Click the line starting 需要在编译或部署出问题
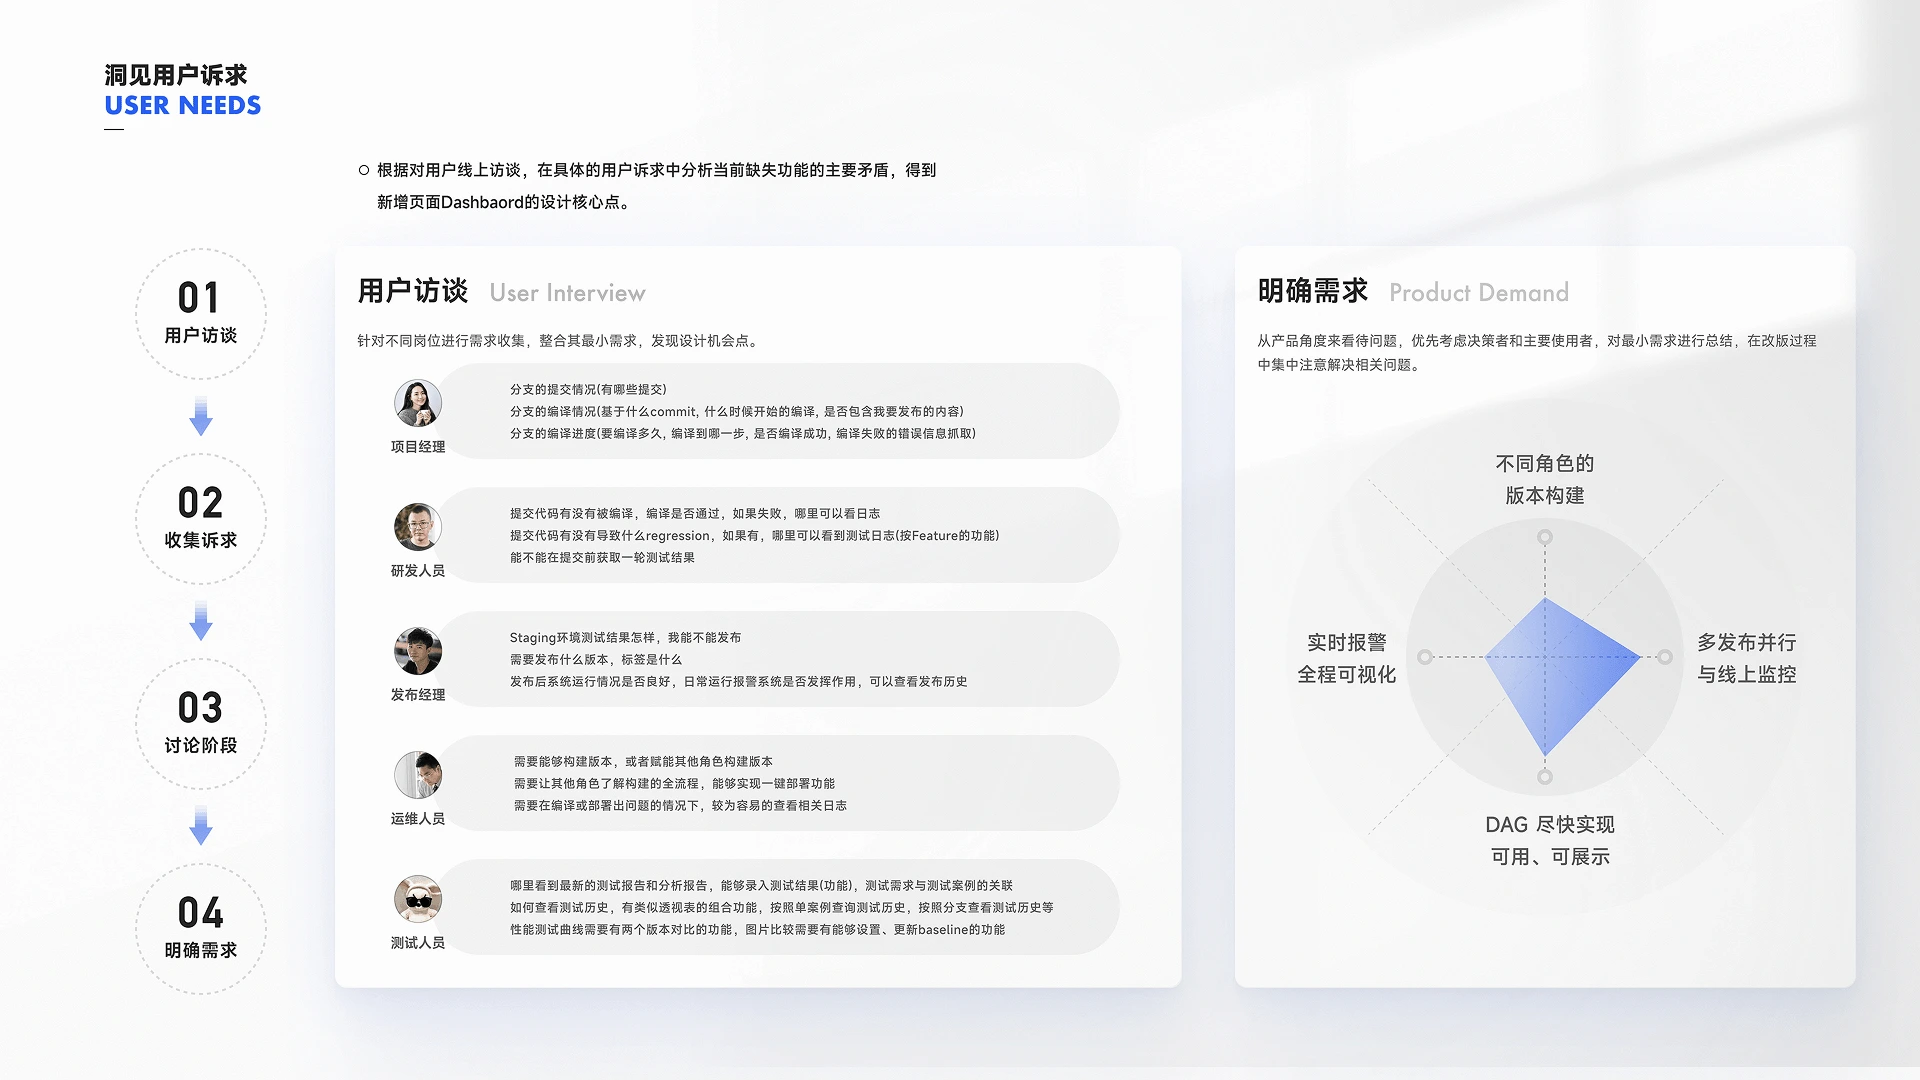The width and height of the screenshot is (1920, 1080). click(680, 806)
